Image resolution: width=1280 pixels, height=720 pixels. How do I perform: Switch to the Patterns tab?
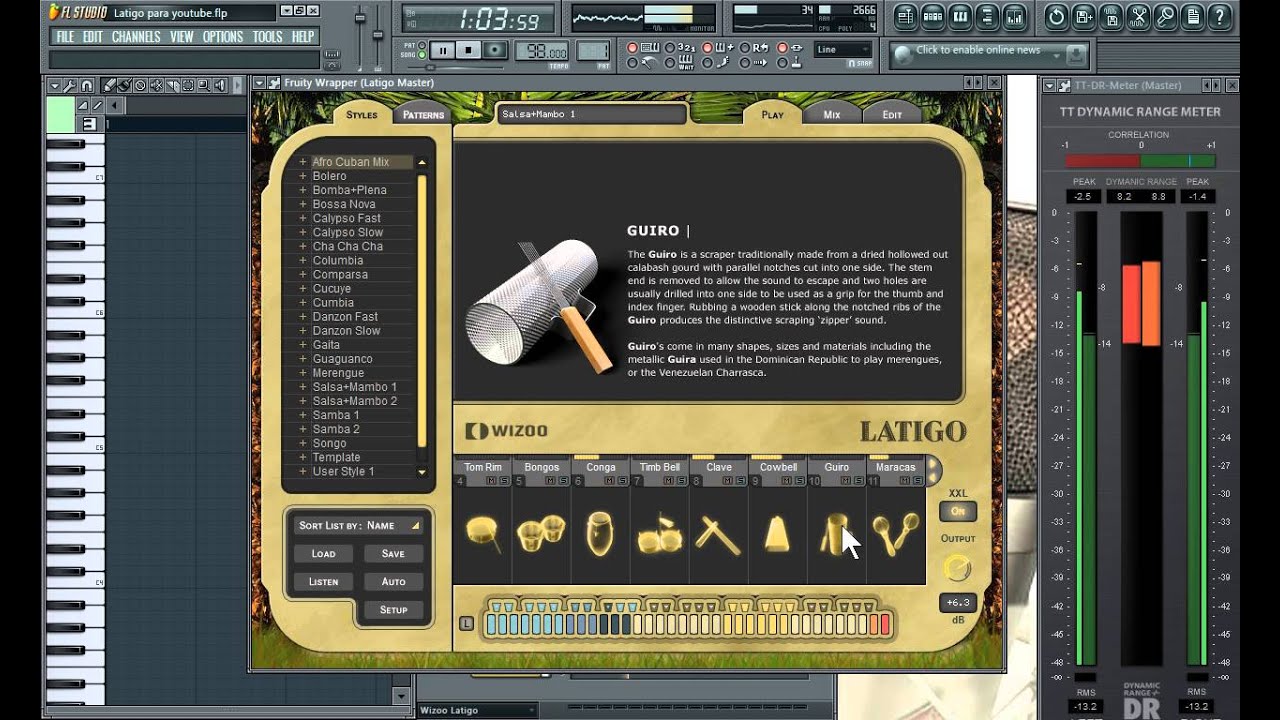coord(423,115)
